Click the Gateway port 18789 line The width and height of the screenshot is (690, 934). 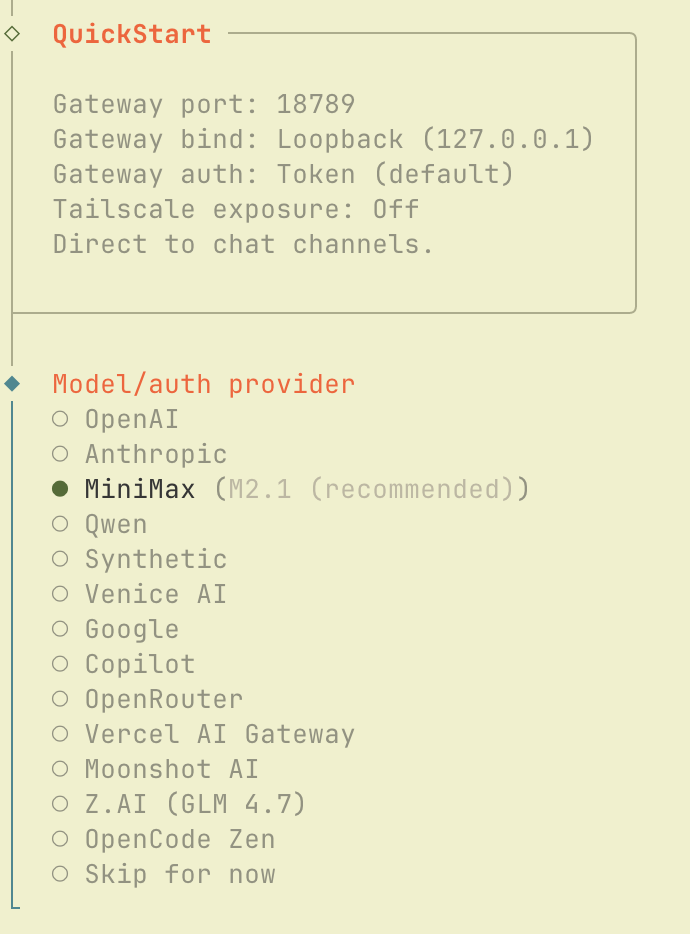click(x=204, y=104)
